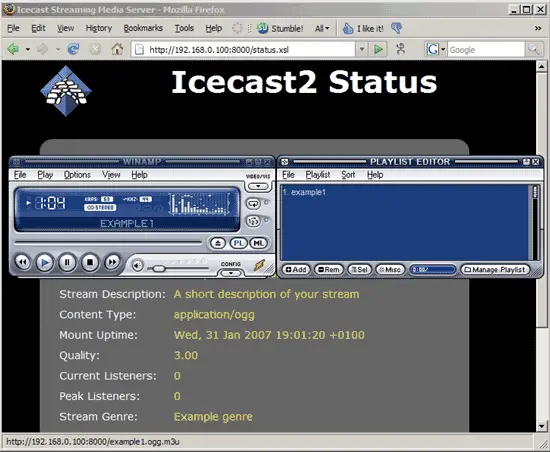This screenshot has height=452, width=550.
Task: Expand the Winamp VIDEO/VIS drawer arrow
Action: (x=258, y=186)
